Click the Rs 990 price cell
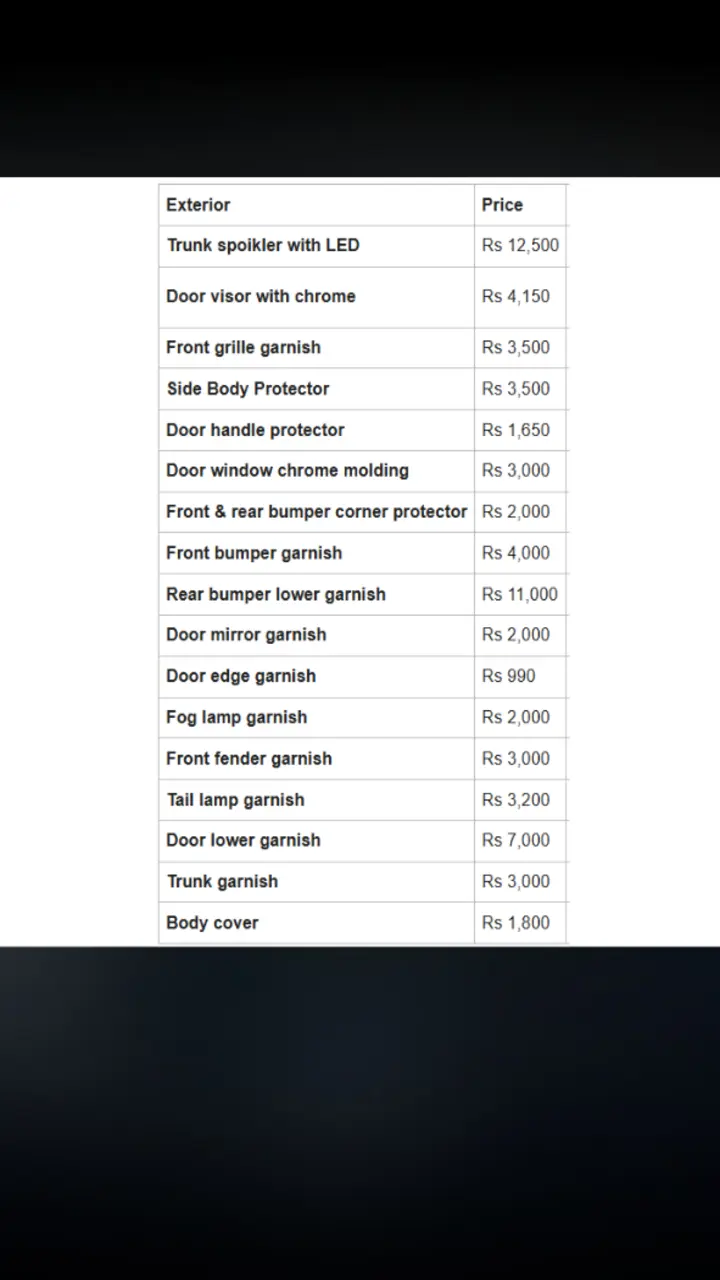This screenshot has width=720, height=1280. click(509, 676)
